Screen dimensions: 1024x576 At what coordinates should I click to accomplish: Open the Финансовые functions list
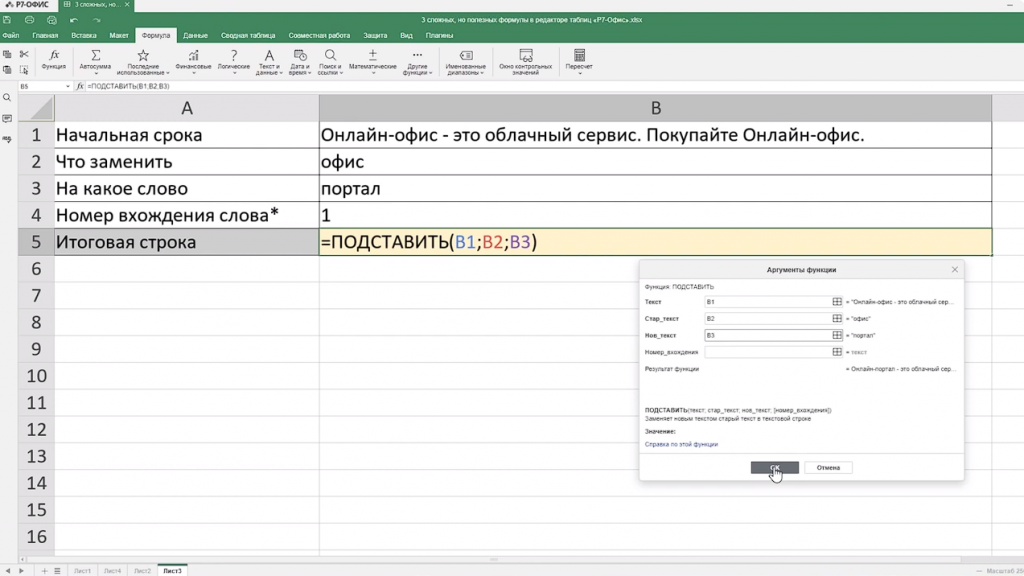193,61
